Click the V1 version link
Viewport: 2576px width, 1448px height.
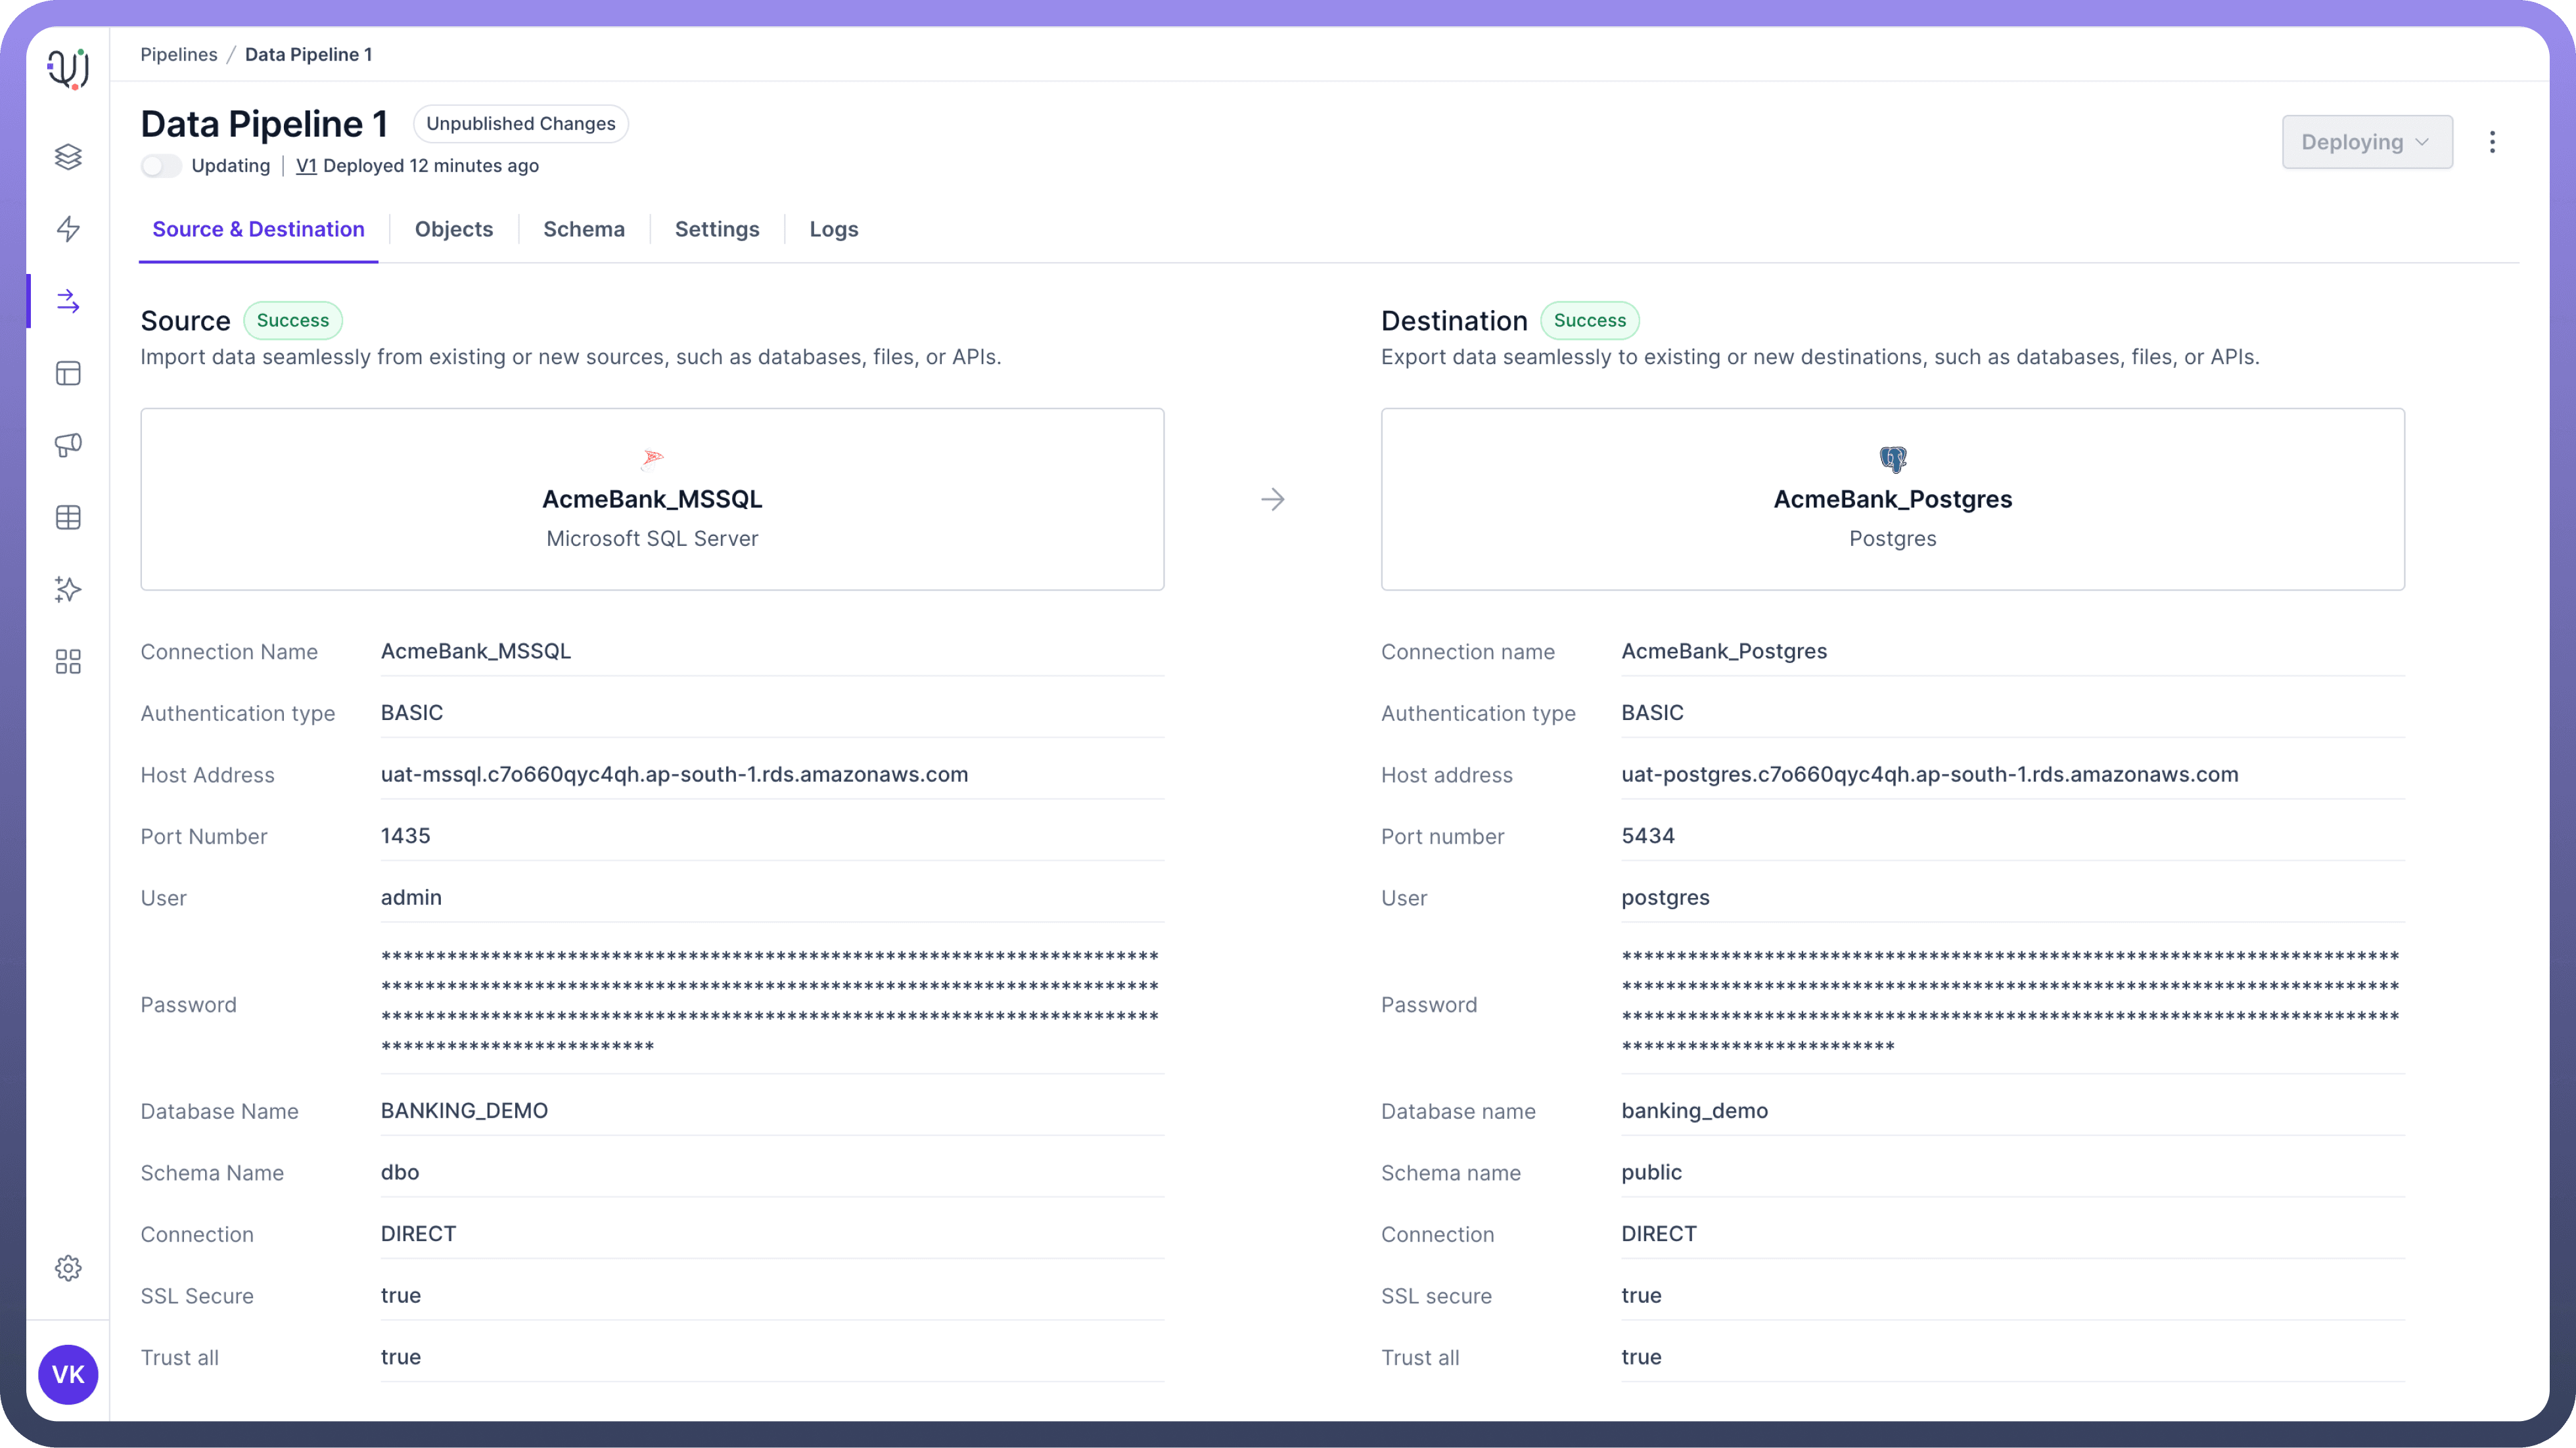click(x=306, y=166)
